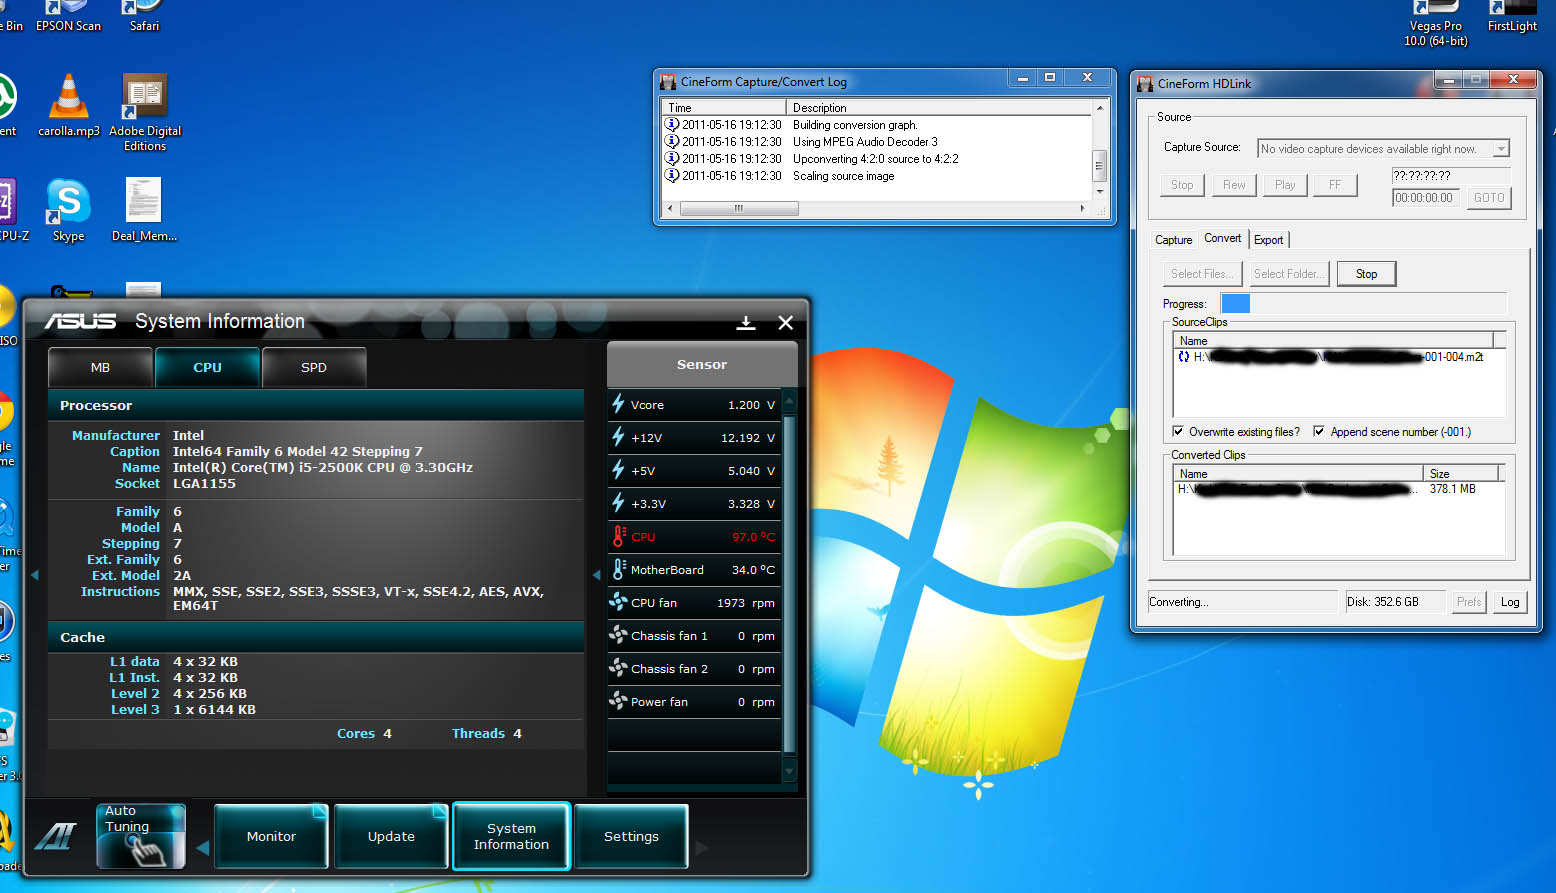Click the Description column header in Convert Log
1556x893 pixels.
938,107
